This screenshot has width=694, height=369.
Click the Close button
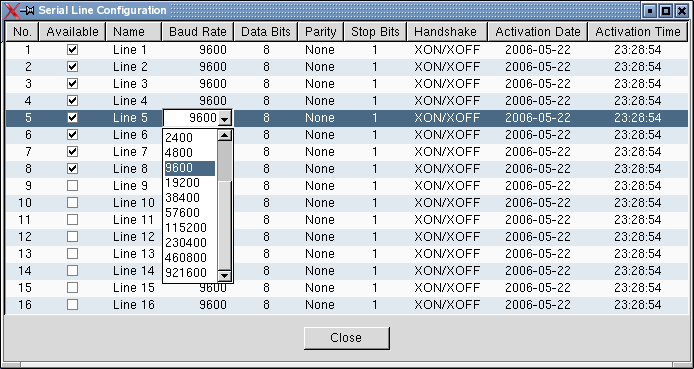tap(347, 338)
